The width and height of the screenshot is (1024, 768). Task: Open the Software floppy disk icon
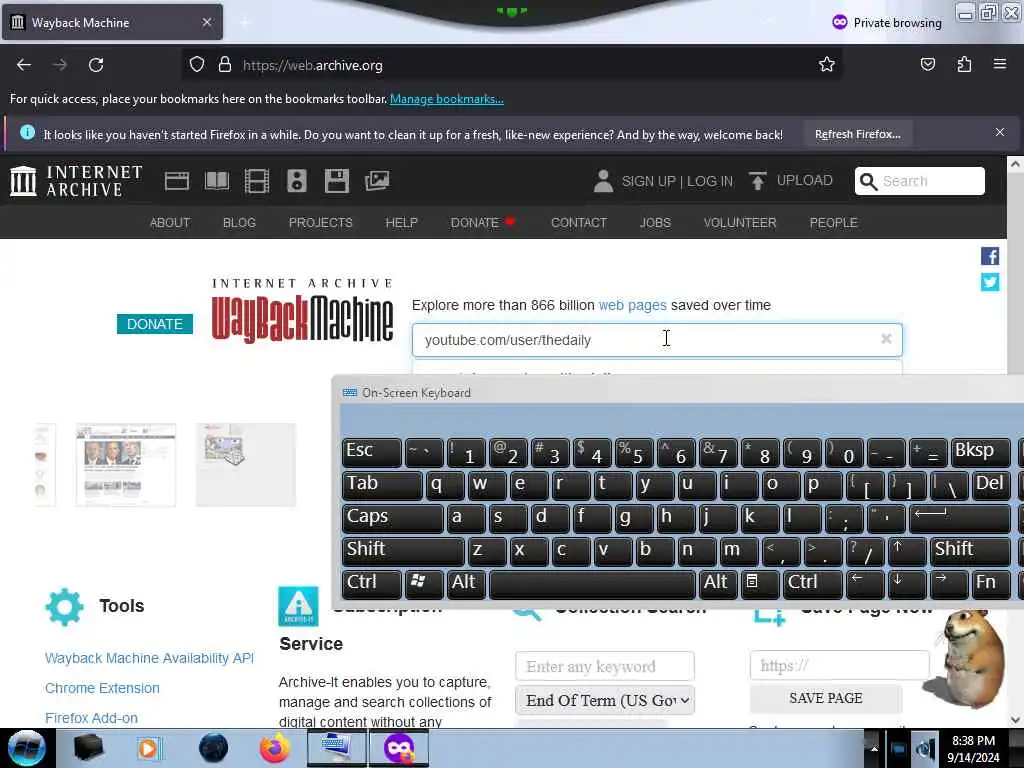point(337,181)
